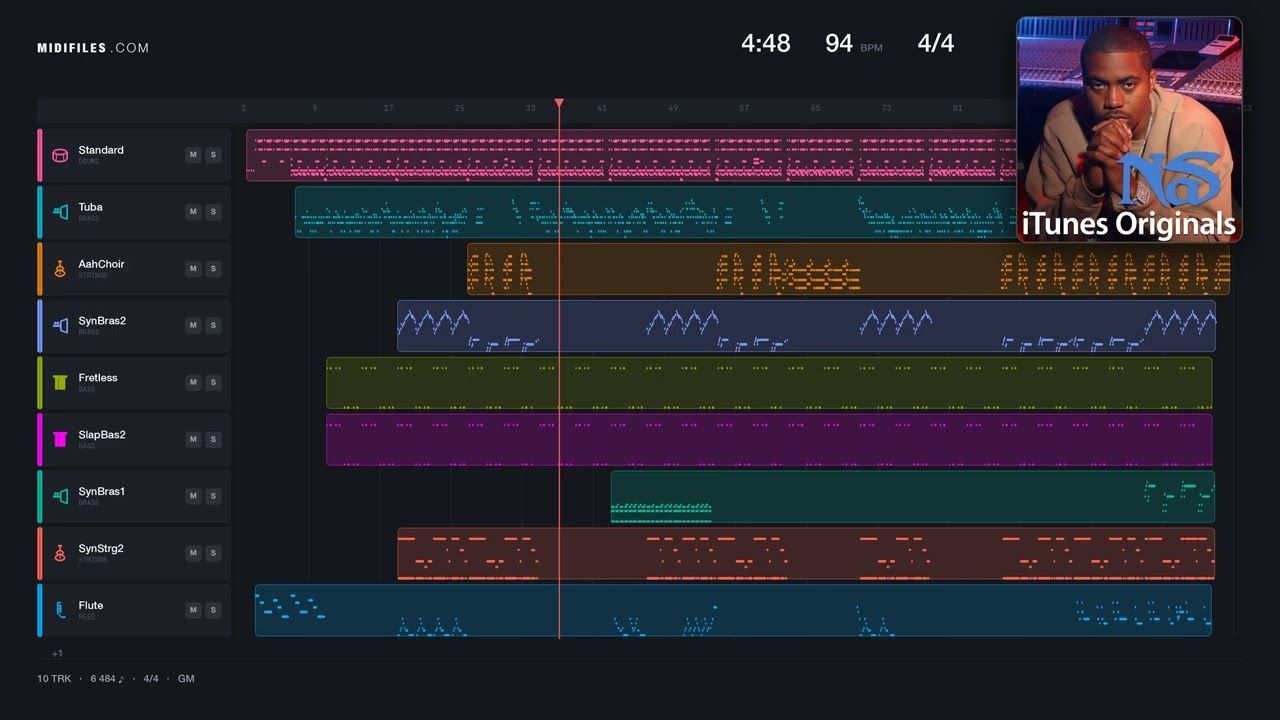Viewport: 1280px width, 720px height.
Task: Click the Standard track name
Action: tap(101, 150)
